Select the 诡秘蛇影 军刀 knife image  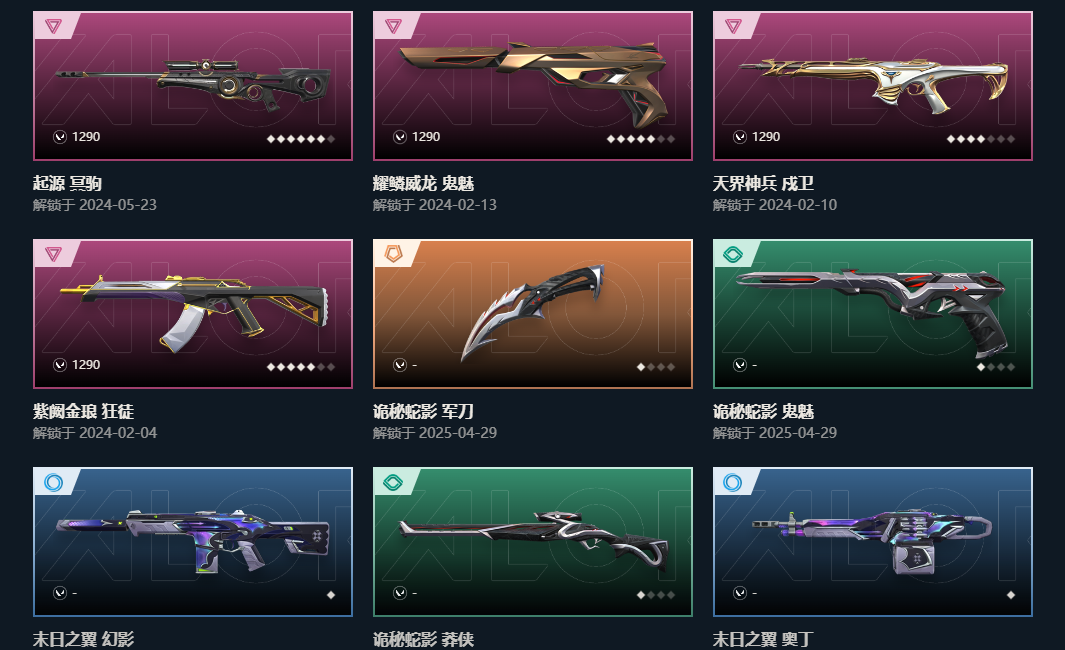tap(533, 309)
